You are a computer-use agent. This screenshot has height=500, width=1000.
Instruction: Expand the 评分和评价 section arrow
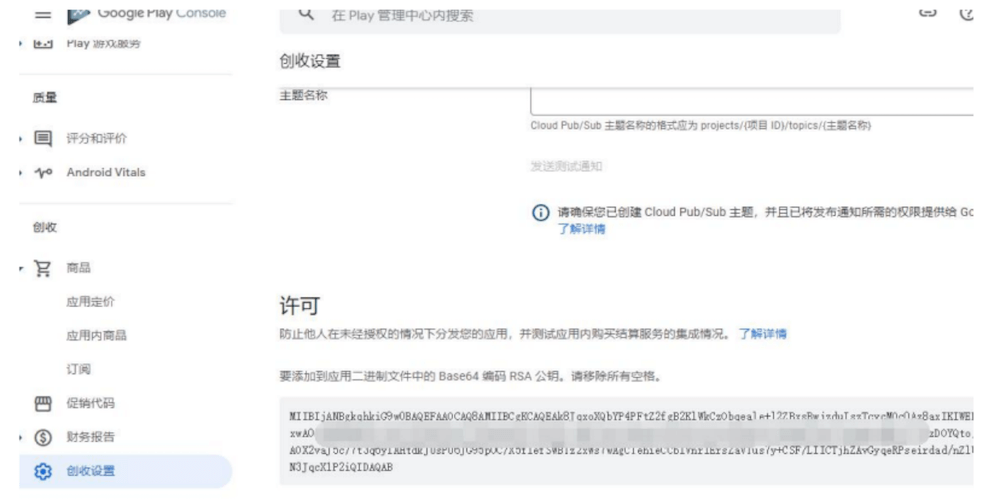[20, 139]
